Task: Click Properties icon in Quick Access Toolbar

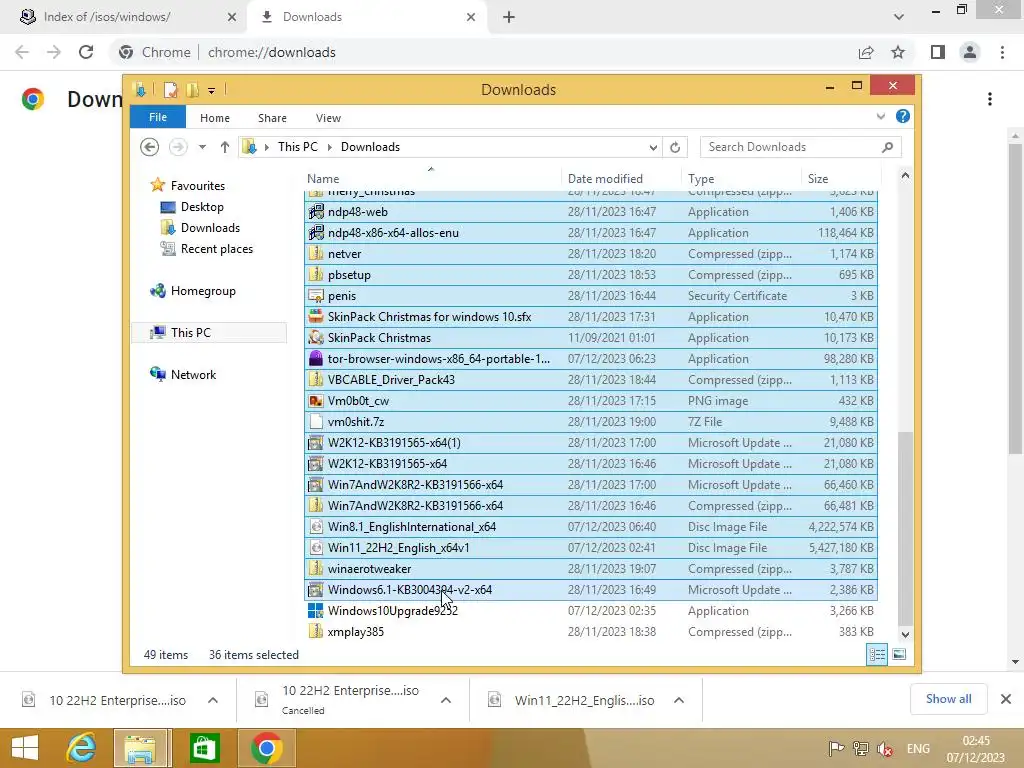Action: point(170,89)
